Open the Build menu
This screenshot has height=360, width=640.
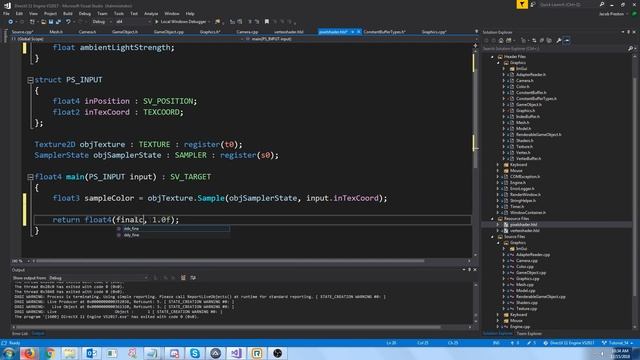point(67,13)
